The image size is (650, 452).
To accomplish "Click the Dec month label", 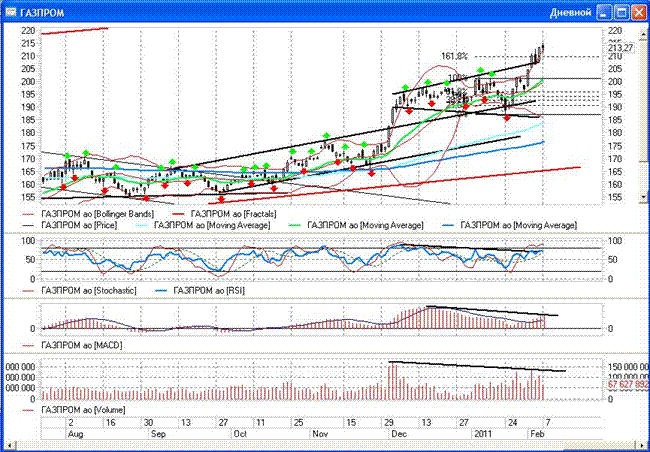I will pos(399,434).
